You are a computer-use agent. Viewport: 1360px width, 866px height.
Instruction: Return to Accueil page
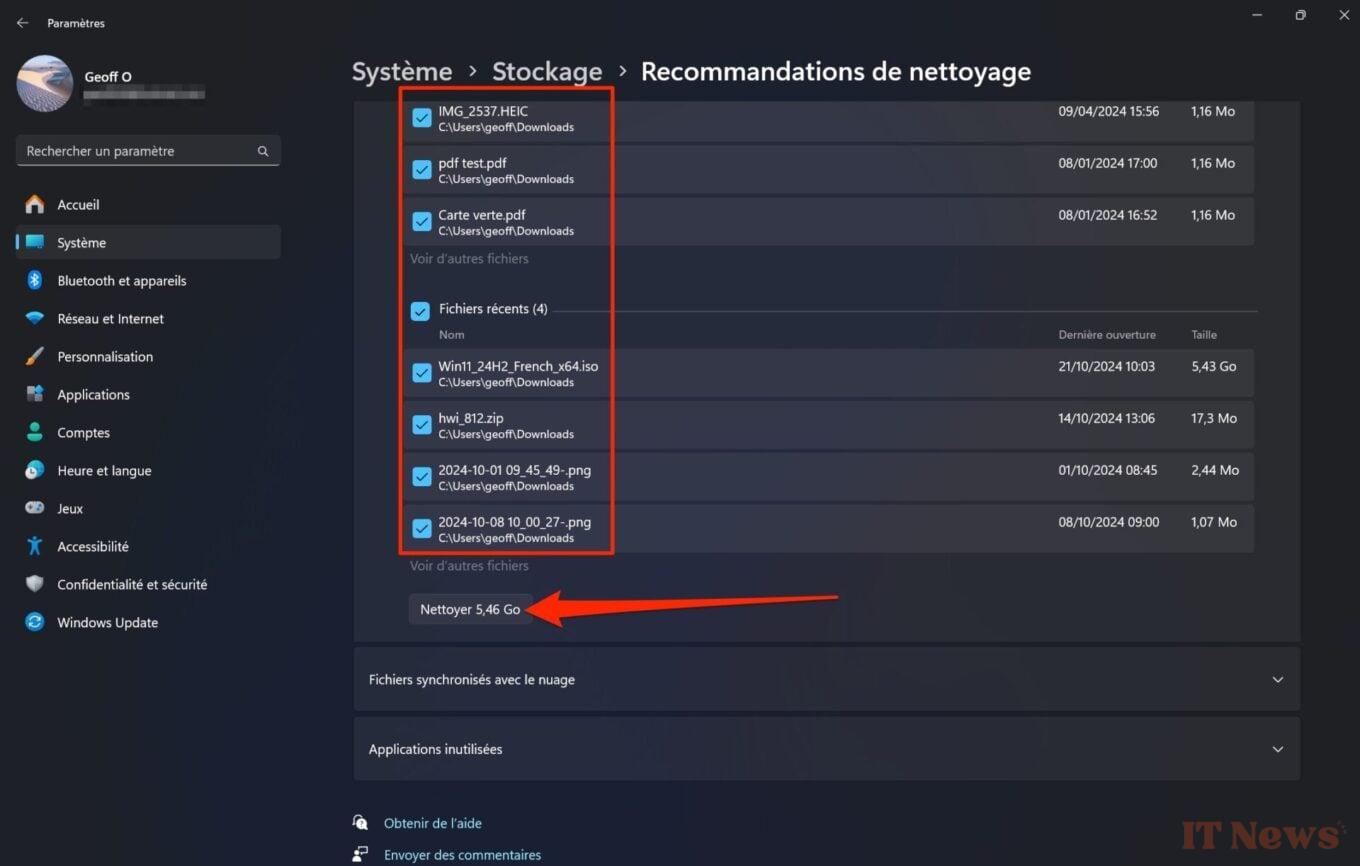pos(78,204)
